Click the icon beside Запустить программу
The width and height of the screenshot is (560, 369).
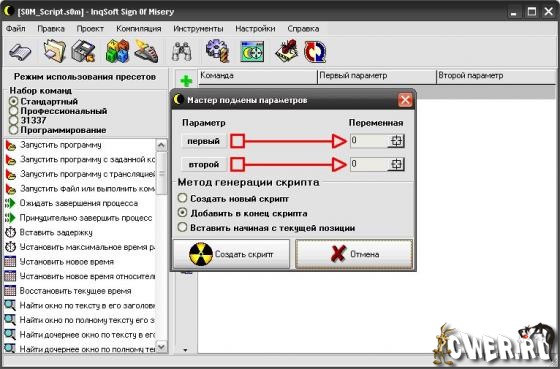point(11,145)
